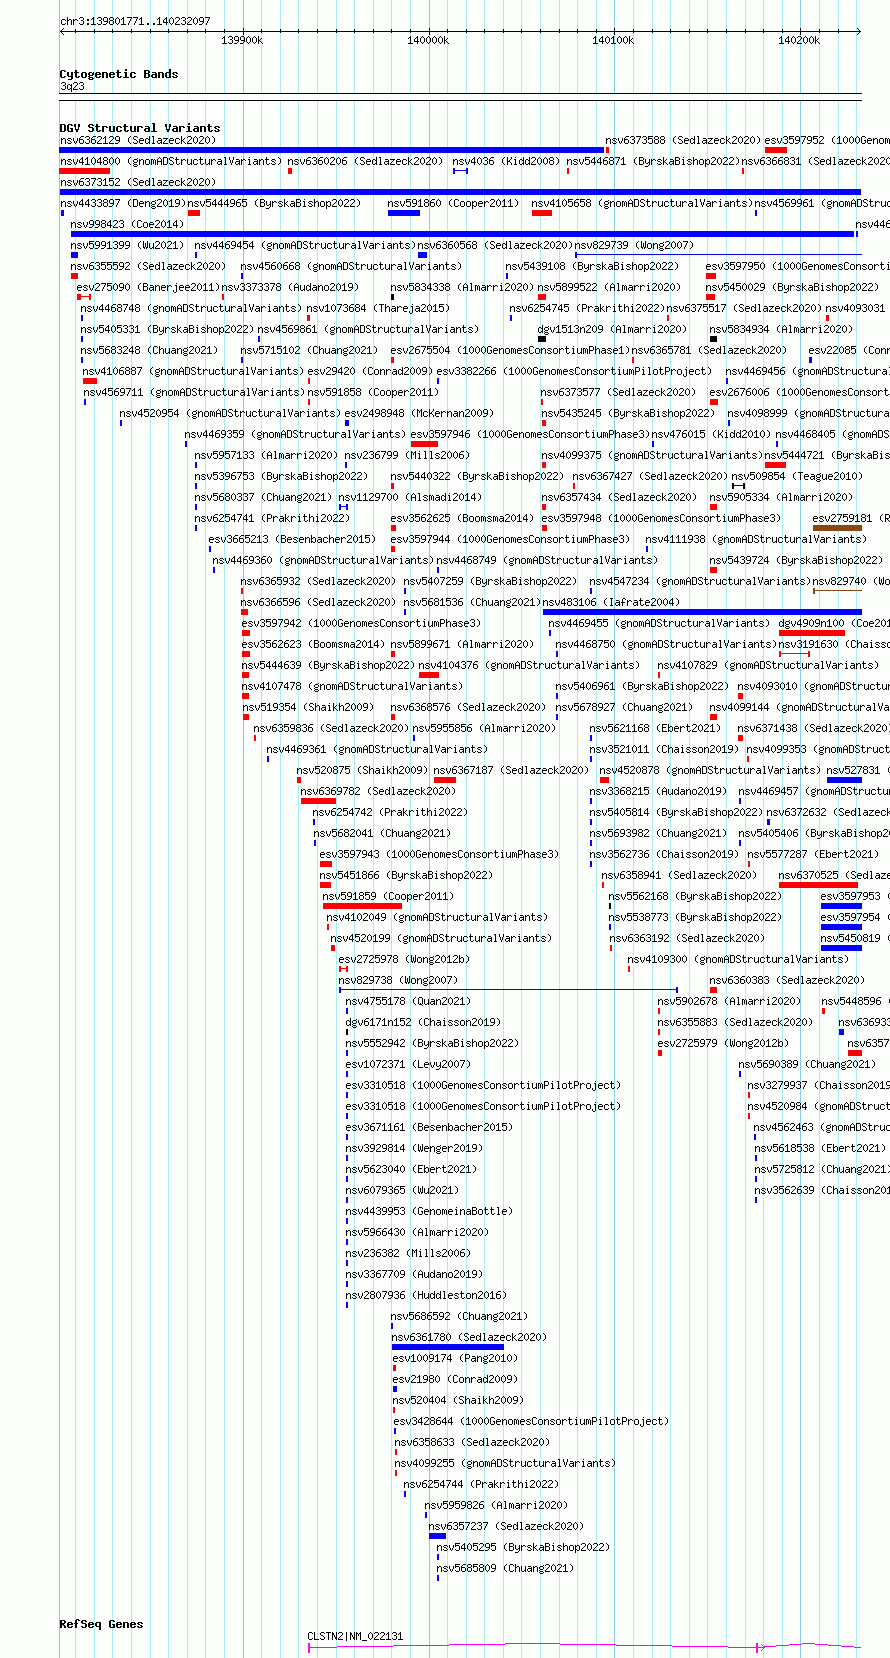Viewport: 890px width, 1658px height.
Task: Select variant nsv4755178 (Quan2021)
Action: [x=408, y=1001]
